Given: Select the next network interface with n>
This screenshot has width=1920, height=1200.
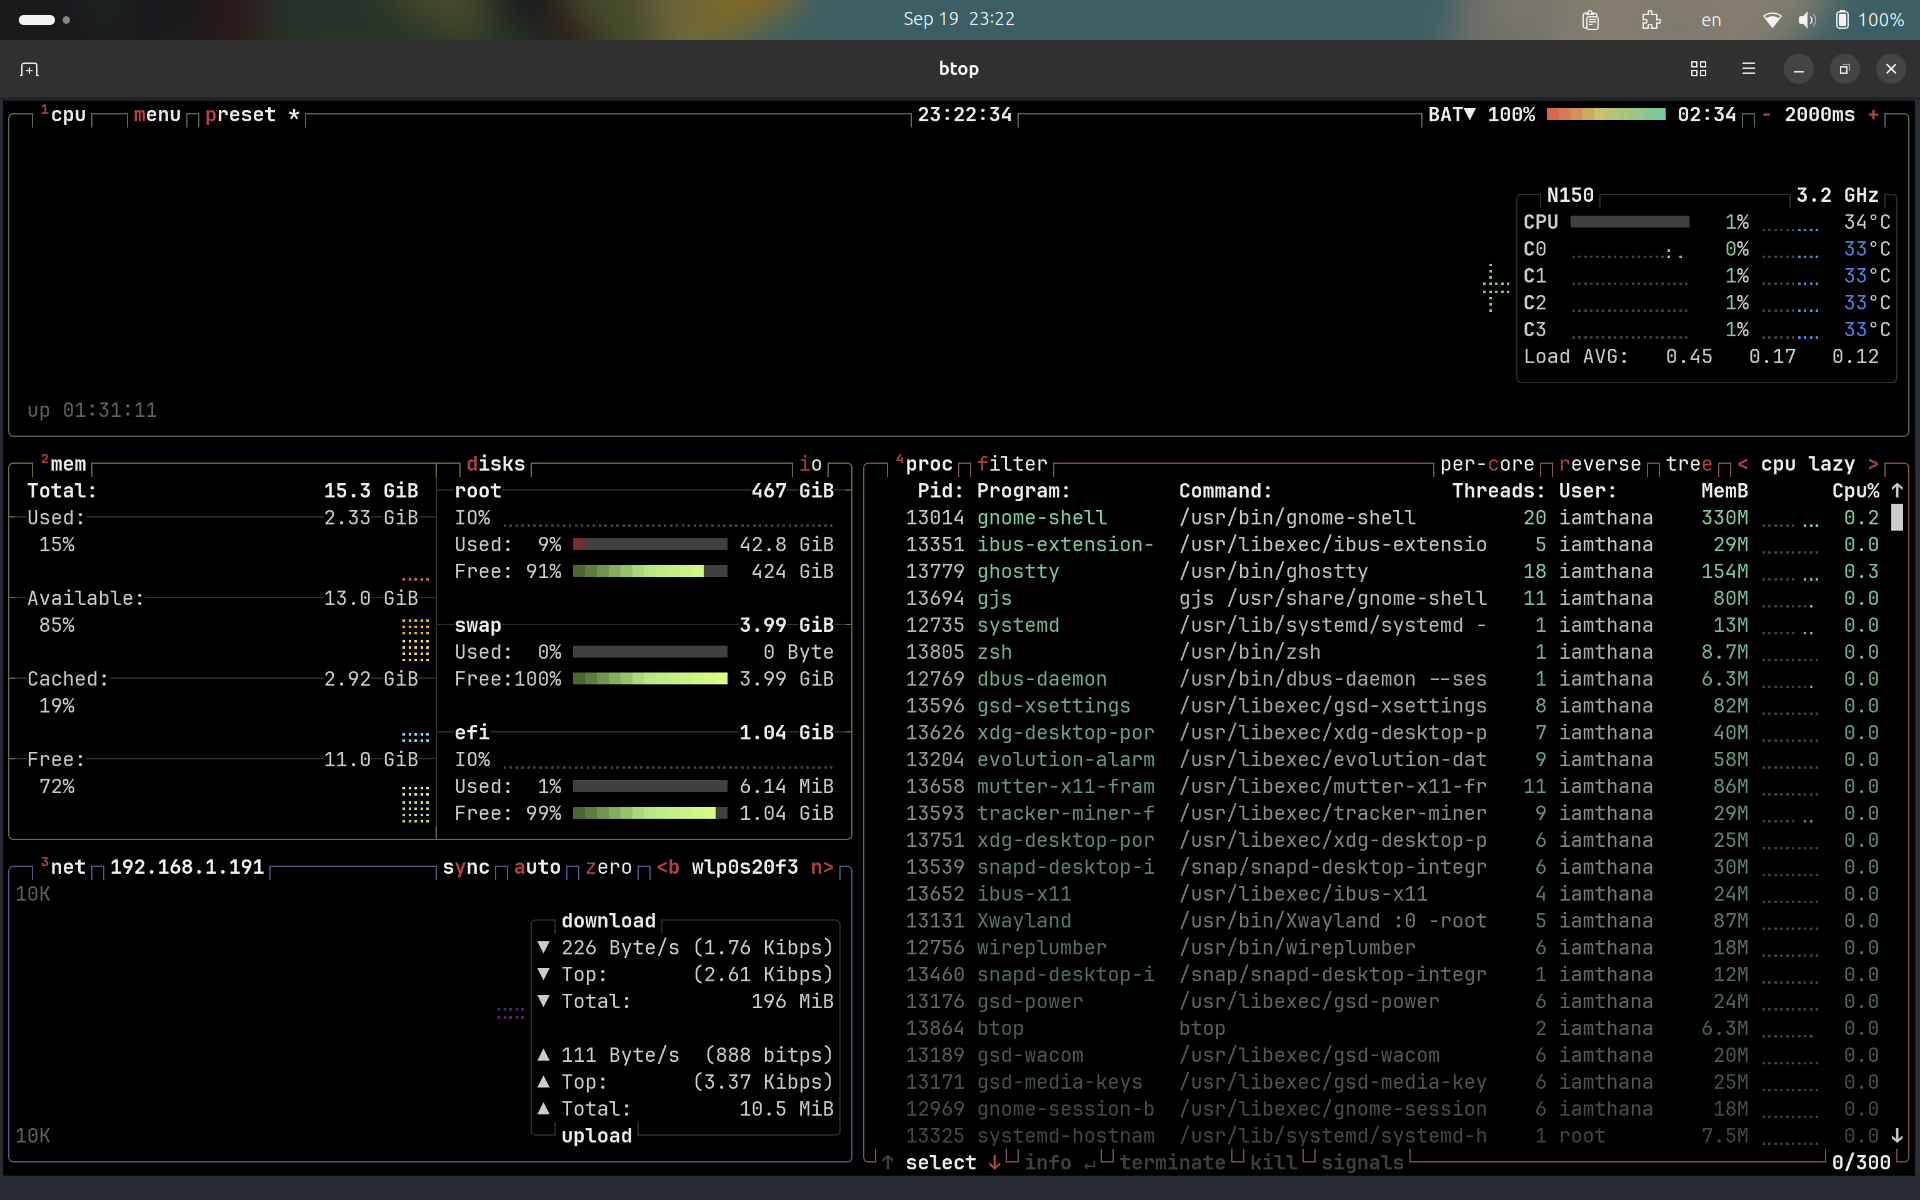Looking at the screenshot, I should coord(822,867).
